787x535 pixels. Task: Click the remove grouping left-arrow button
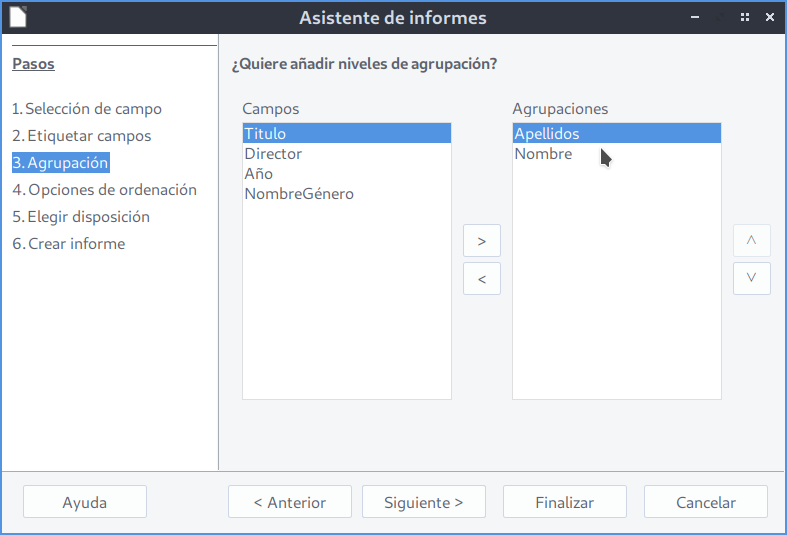[482, 279]
